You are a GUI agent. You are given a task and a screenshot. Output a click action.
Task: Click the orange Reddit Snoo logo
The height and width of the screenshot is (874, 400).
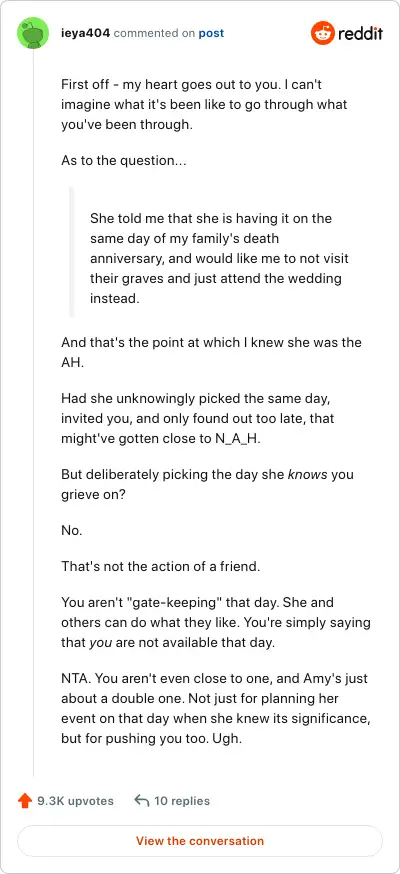click(x=321, y=33)
